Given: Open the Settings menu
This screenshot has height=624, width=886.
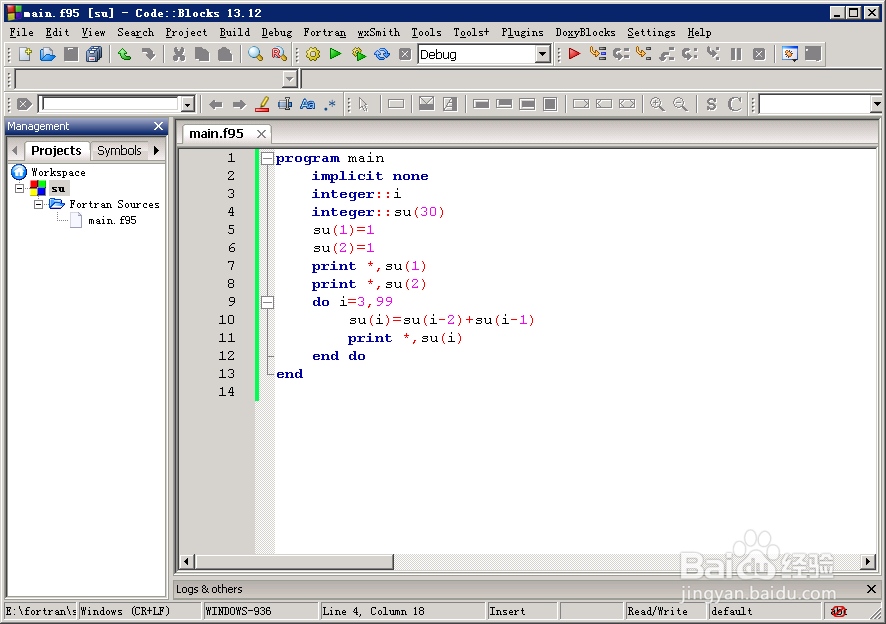Looking at the screenshot, I should [651, 32].
